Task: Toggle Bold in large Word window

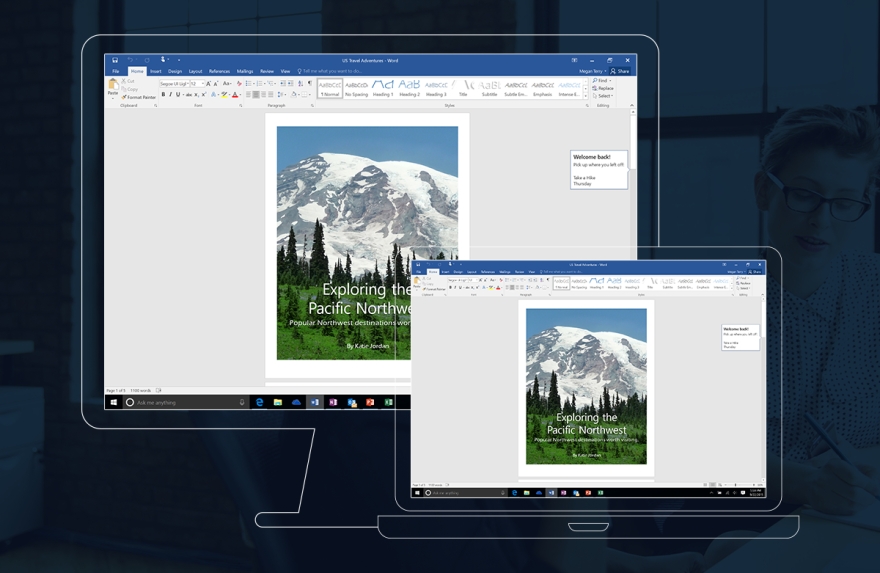Action: (163, 94)
